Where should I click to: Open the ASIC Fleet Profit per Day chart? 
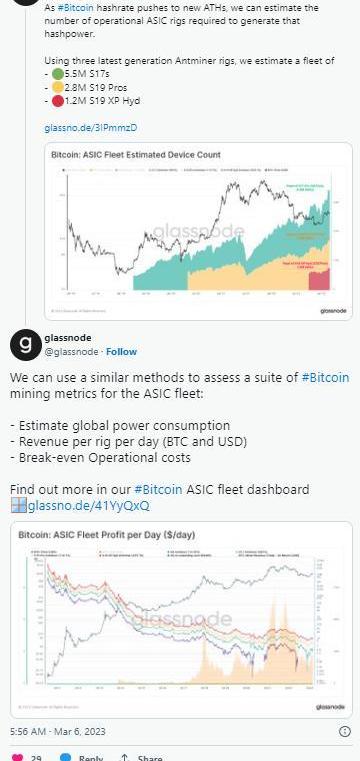point(181,620)
